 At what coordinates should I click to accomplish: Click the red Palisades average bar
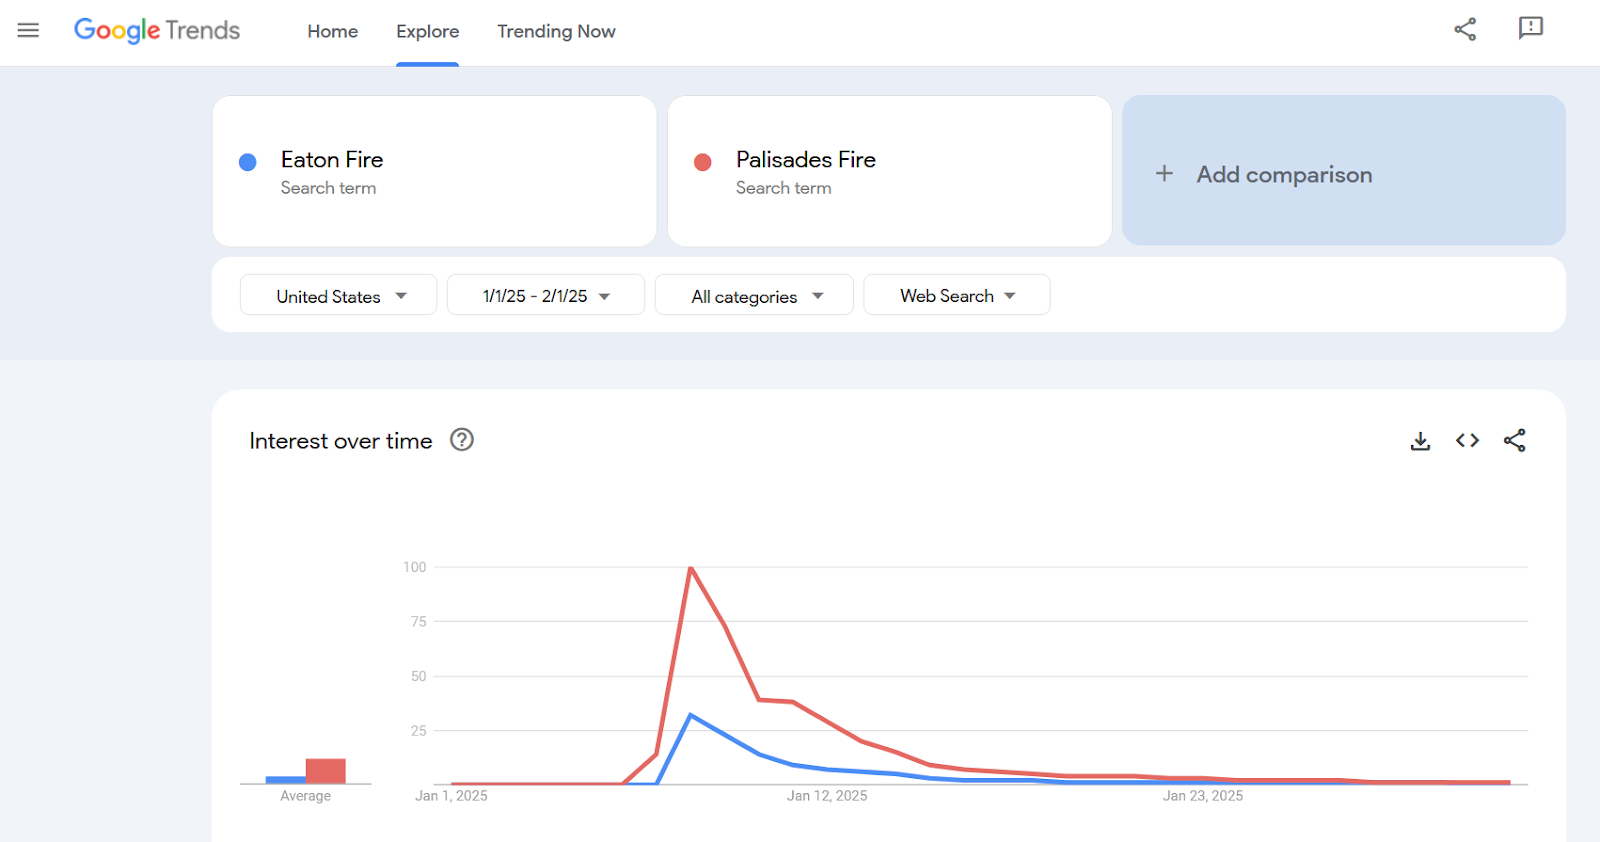tap(325, 771)
